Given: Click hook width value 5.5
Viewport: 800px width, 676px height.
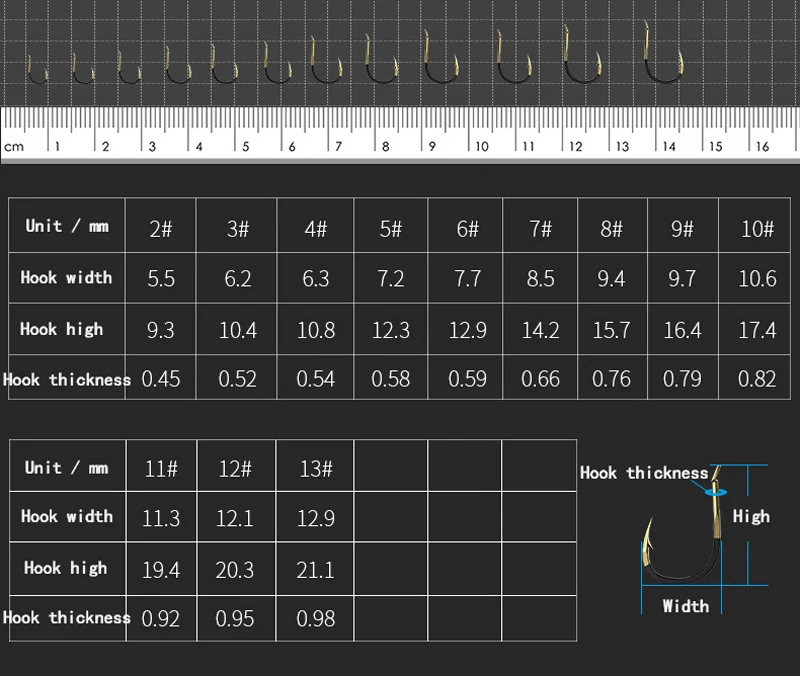Looking at the screenshot, I should point(161,279).
